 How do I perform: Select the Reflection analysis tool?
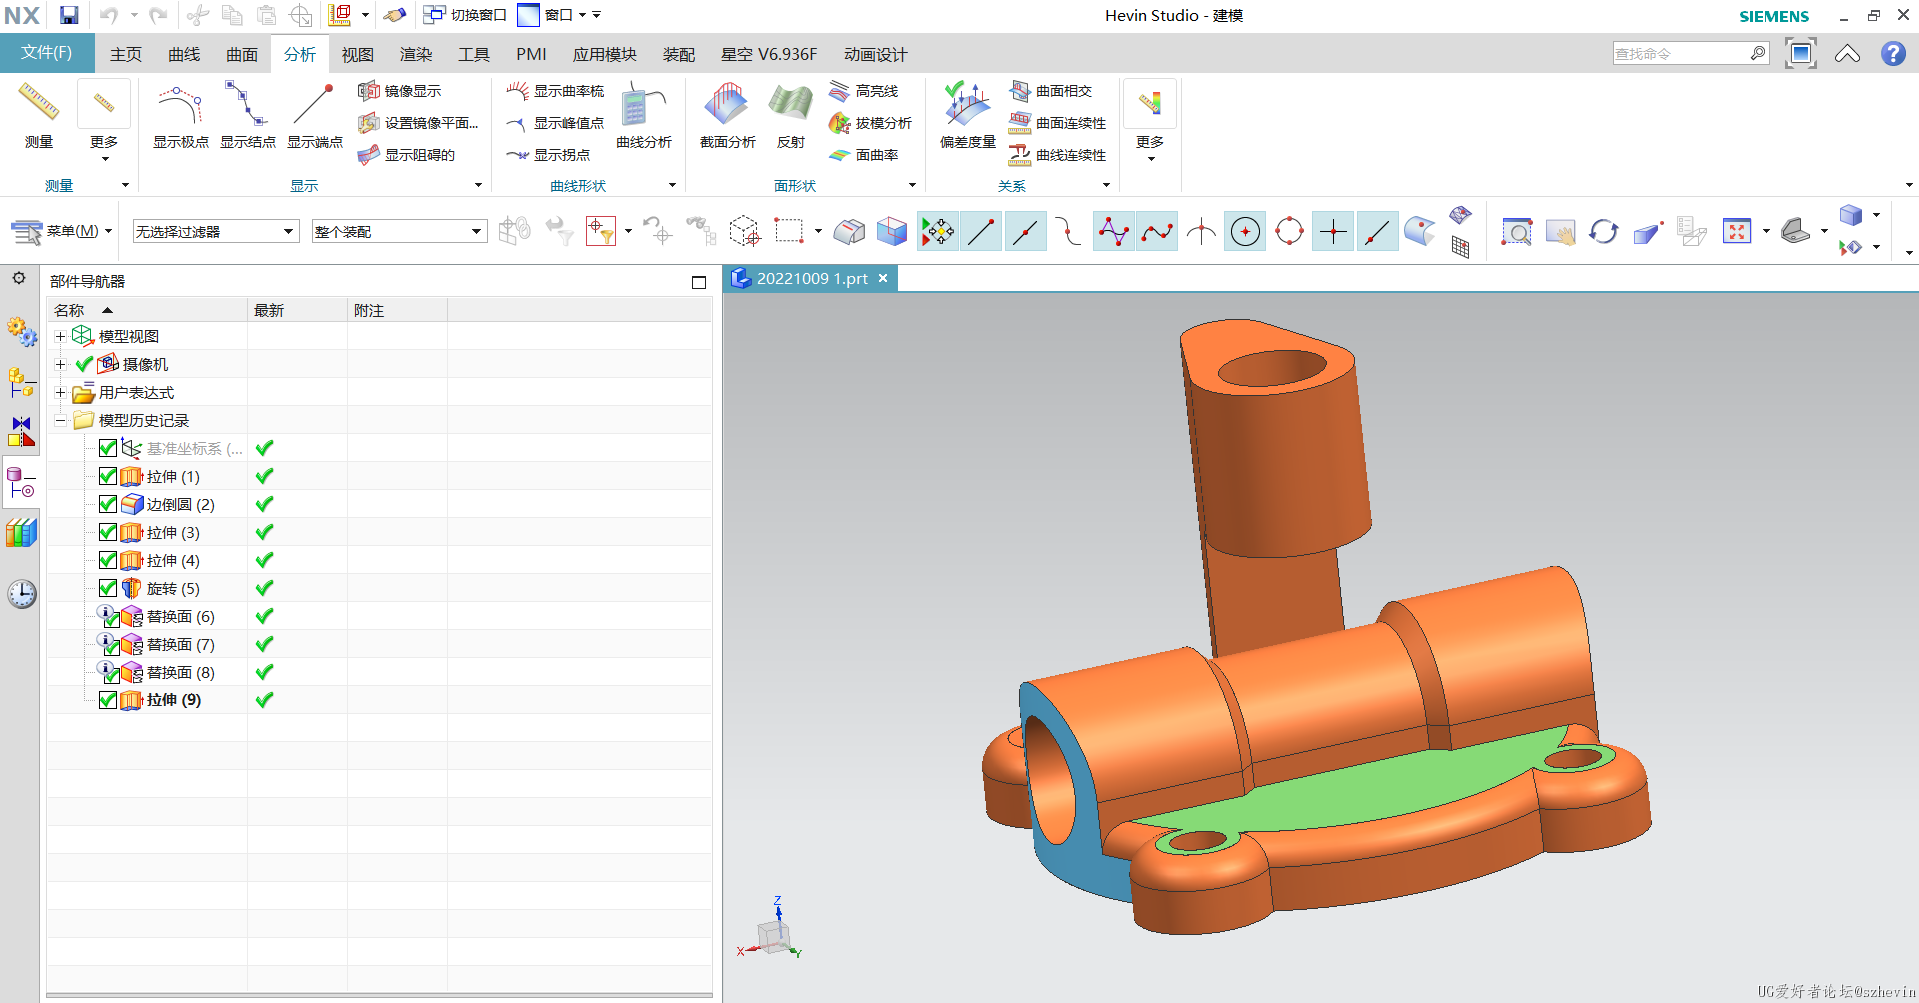(790, 116)
